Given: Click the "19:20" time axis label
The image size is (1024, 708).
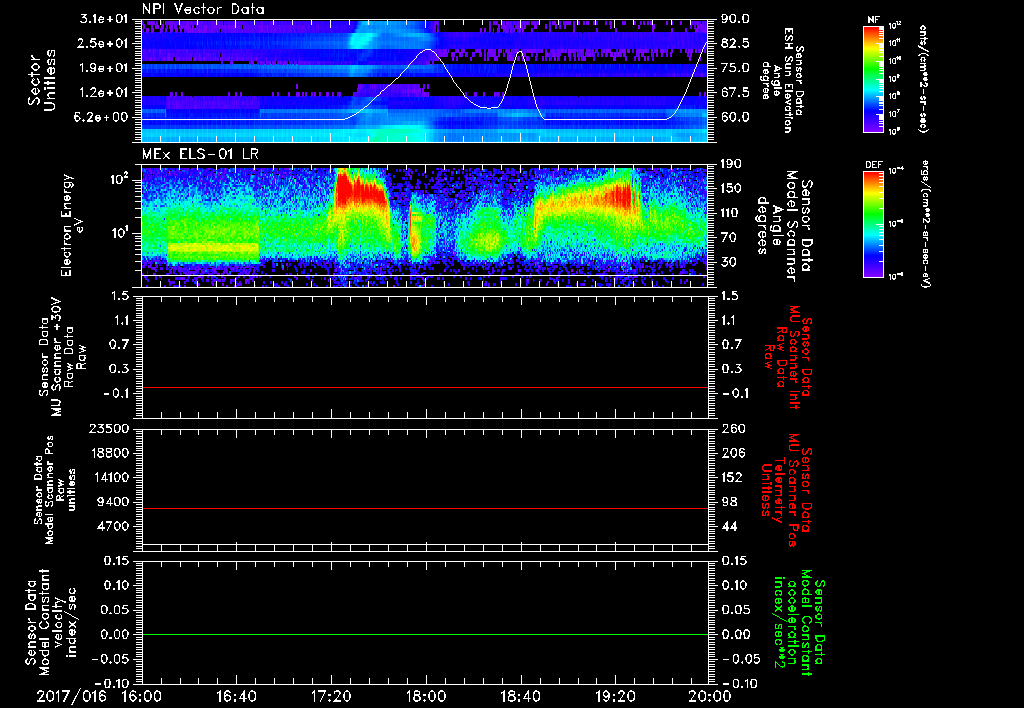Looking at the screenshot, I should click(615, 696).
